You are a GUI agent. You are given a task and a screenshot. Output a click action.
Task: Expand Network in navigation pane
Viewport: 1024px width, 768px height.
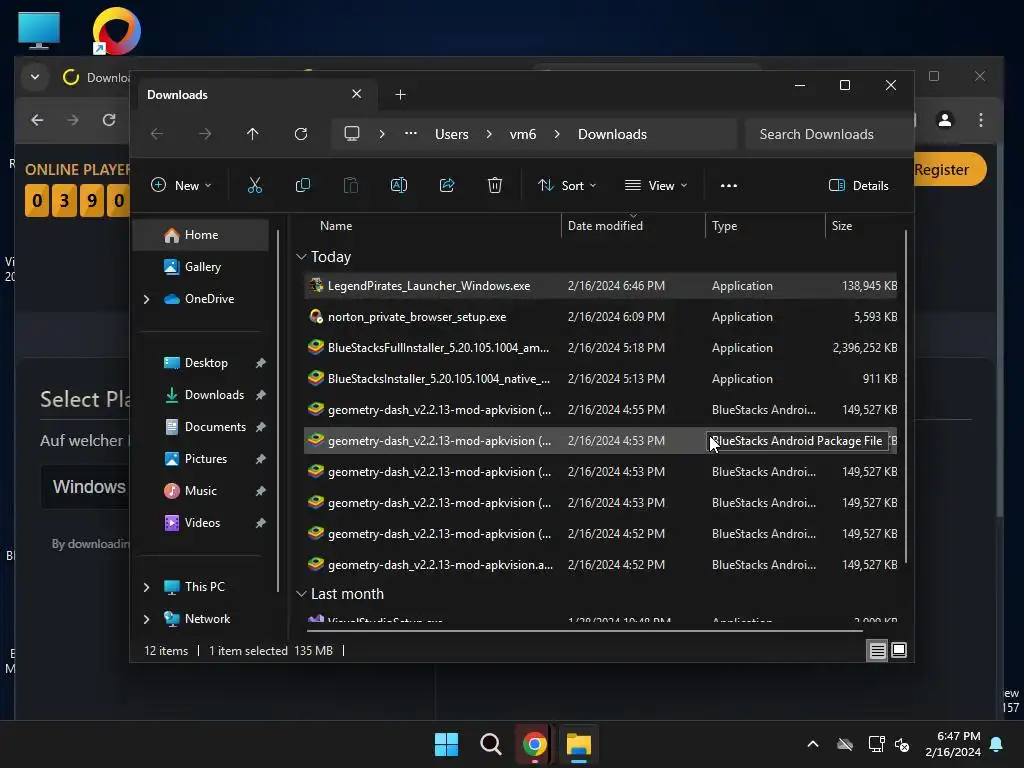click(x=146, y=619)
